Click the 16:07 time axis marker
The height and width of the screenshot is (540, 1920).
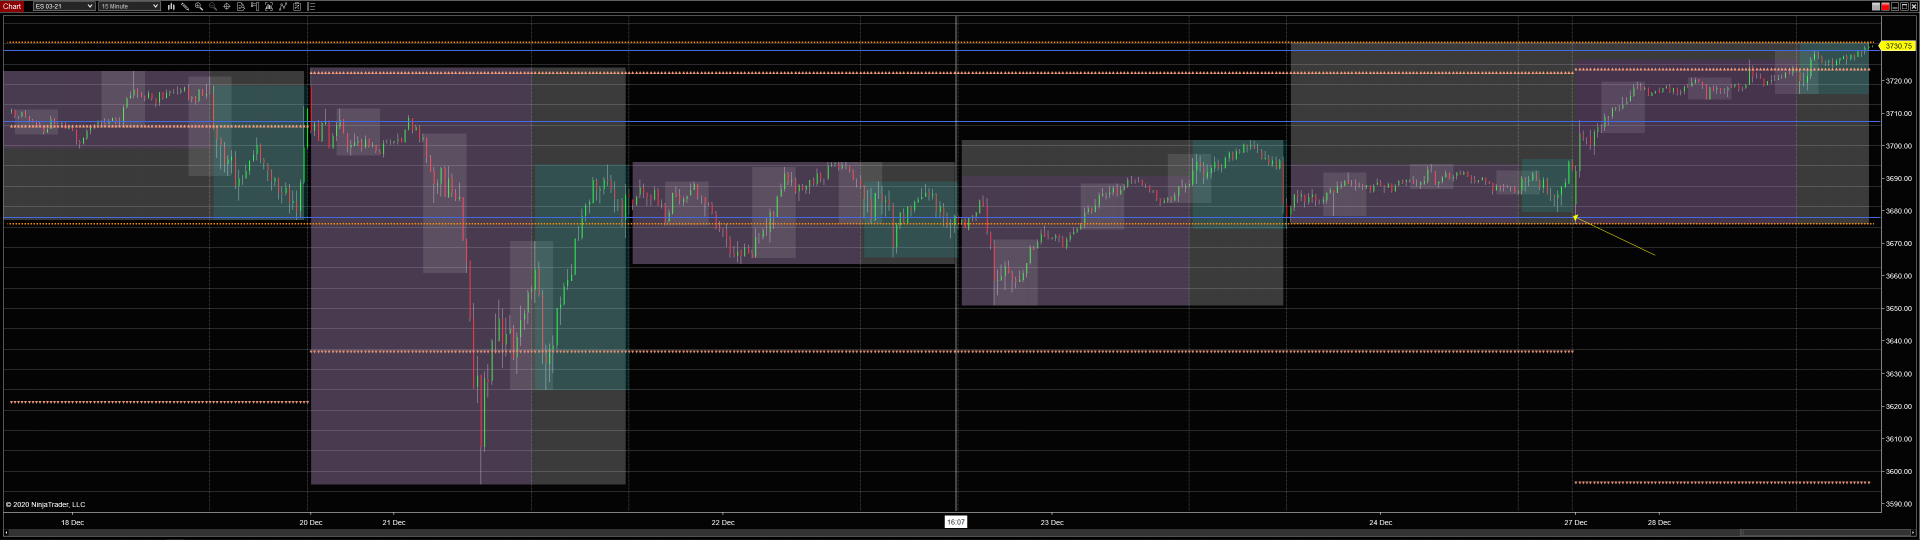956,522
